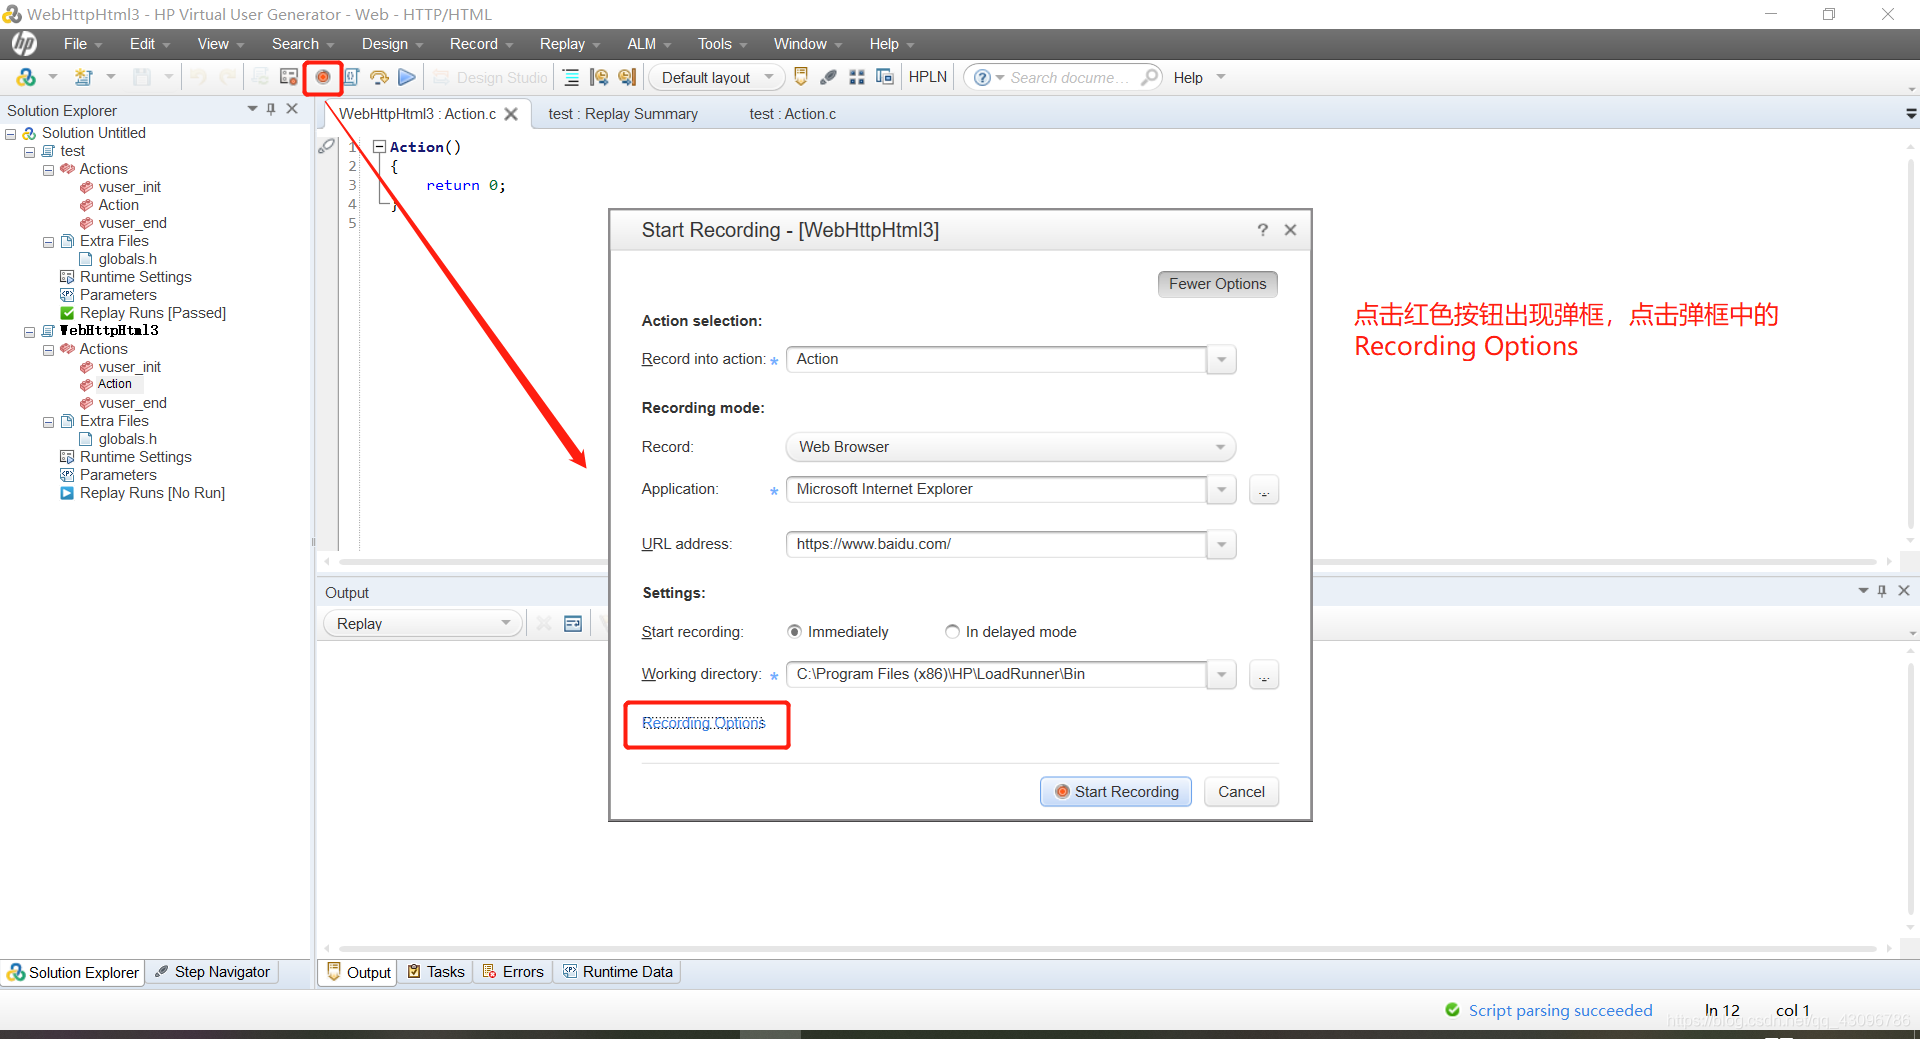Click browse button next to Application field
The height and width of the screenshot is (1039, 1920).
coord(1264,490)
